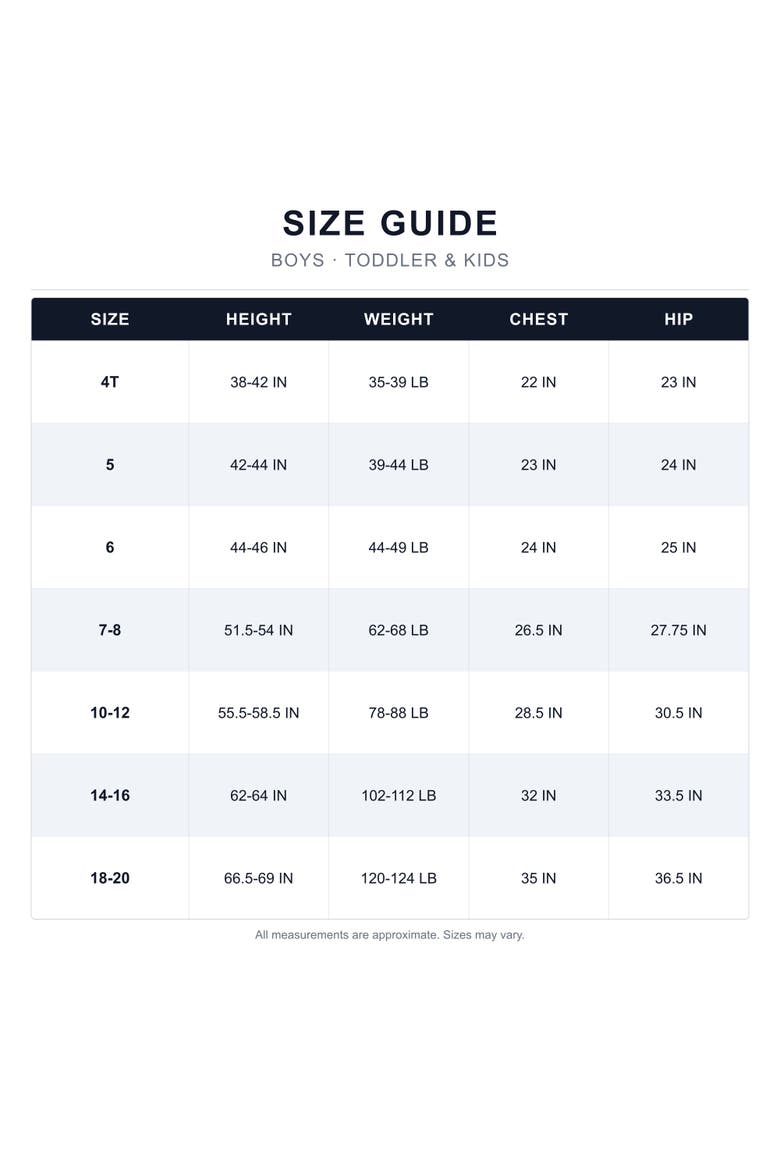The width and height of the screenshot is (780, 1170).
Task: Click the 27.75 IN hip cell
Action: coord(678,631)
